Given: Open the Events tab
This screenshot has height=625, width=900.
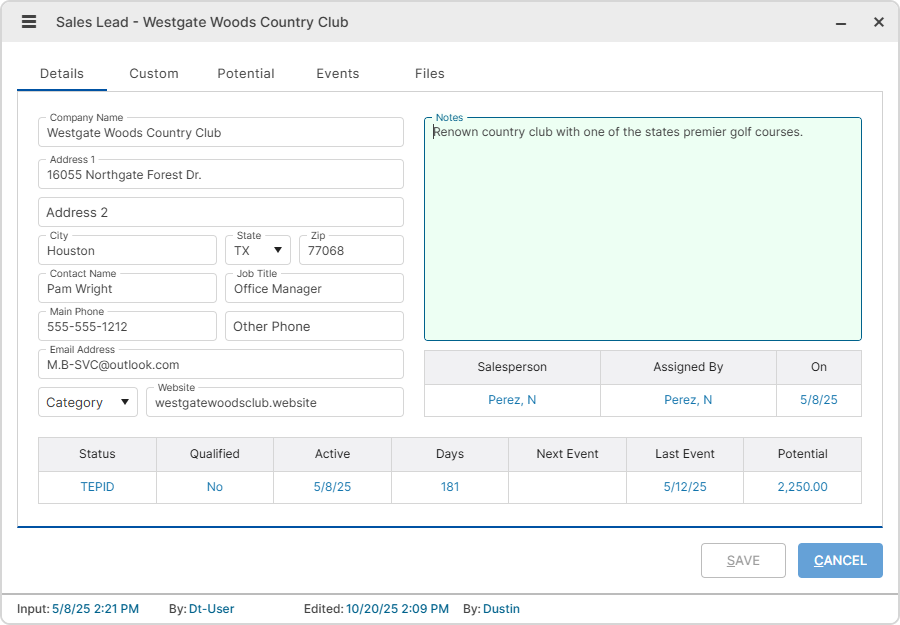Looking at the screenshot, I should tap(338, 73).
